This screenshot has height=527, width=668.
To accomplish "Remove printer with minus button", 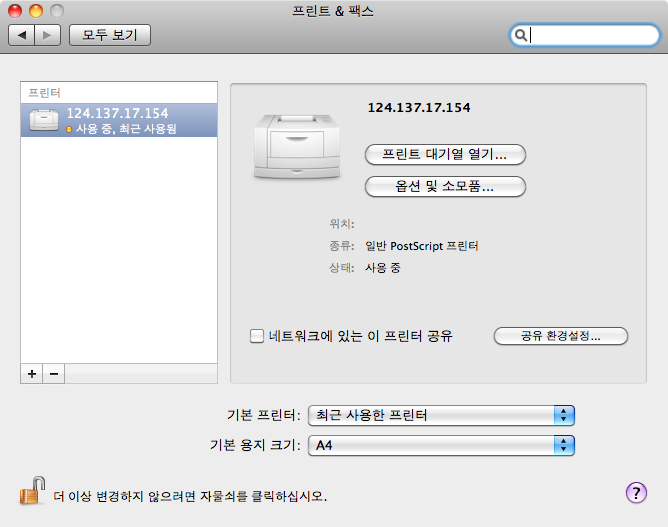I will 54,374.
